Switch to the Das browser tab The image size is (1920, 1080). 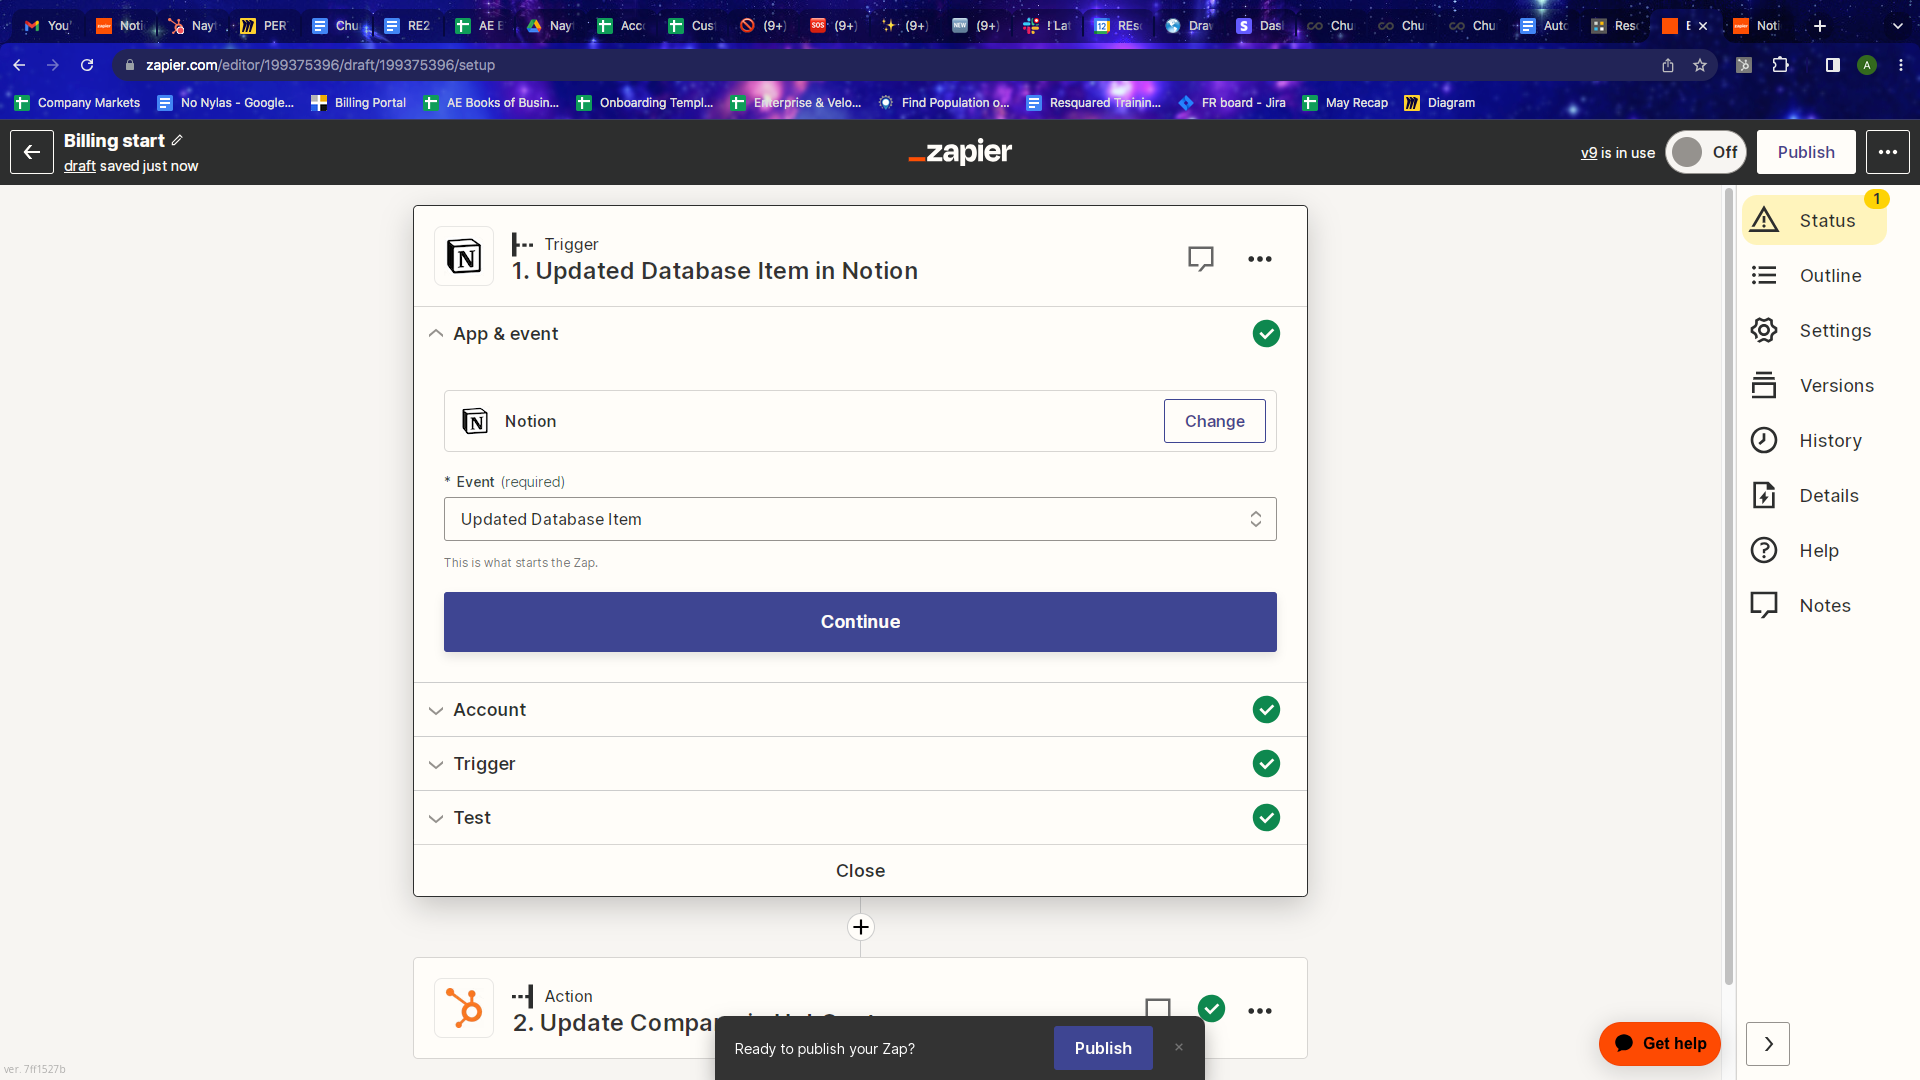click(1260, 26)
